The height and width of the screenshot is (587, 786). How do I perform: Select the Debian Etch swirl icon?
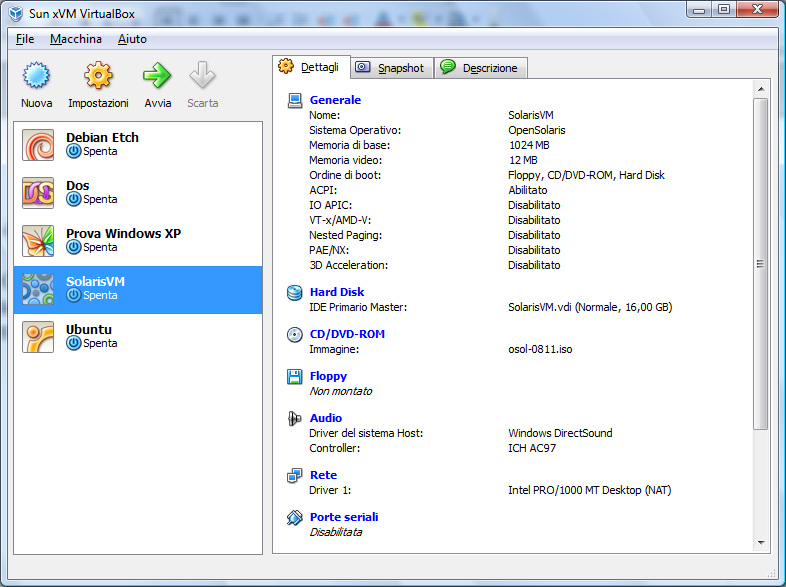[38, 145]
